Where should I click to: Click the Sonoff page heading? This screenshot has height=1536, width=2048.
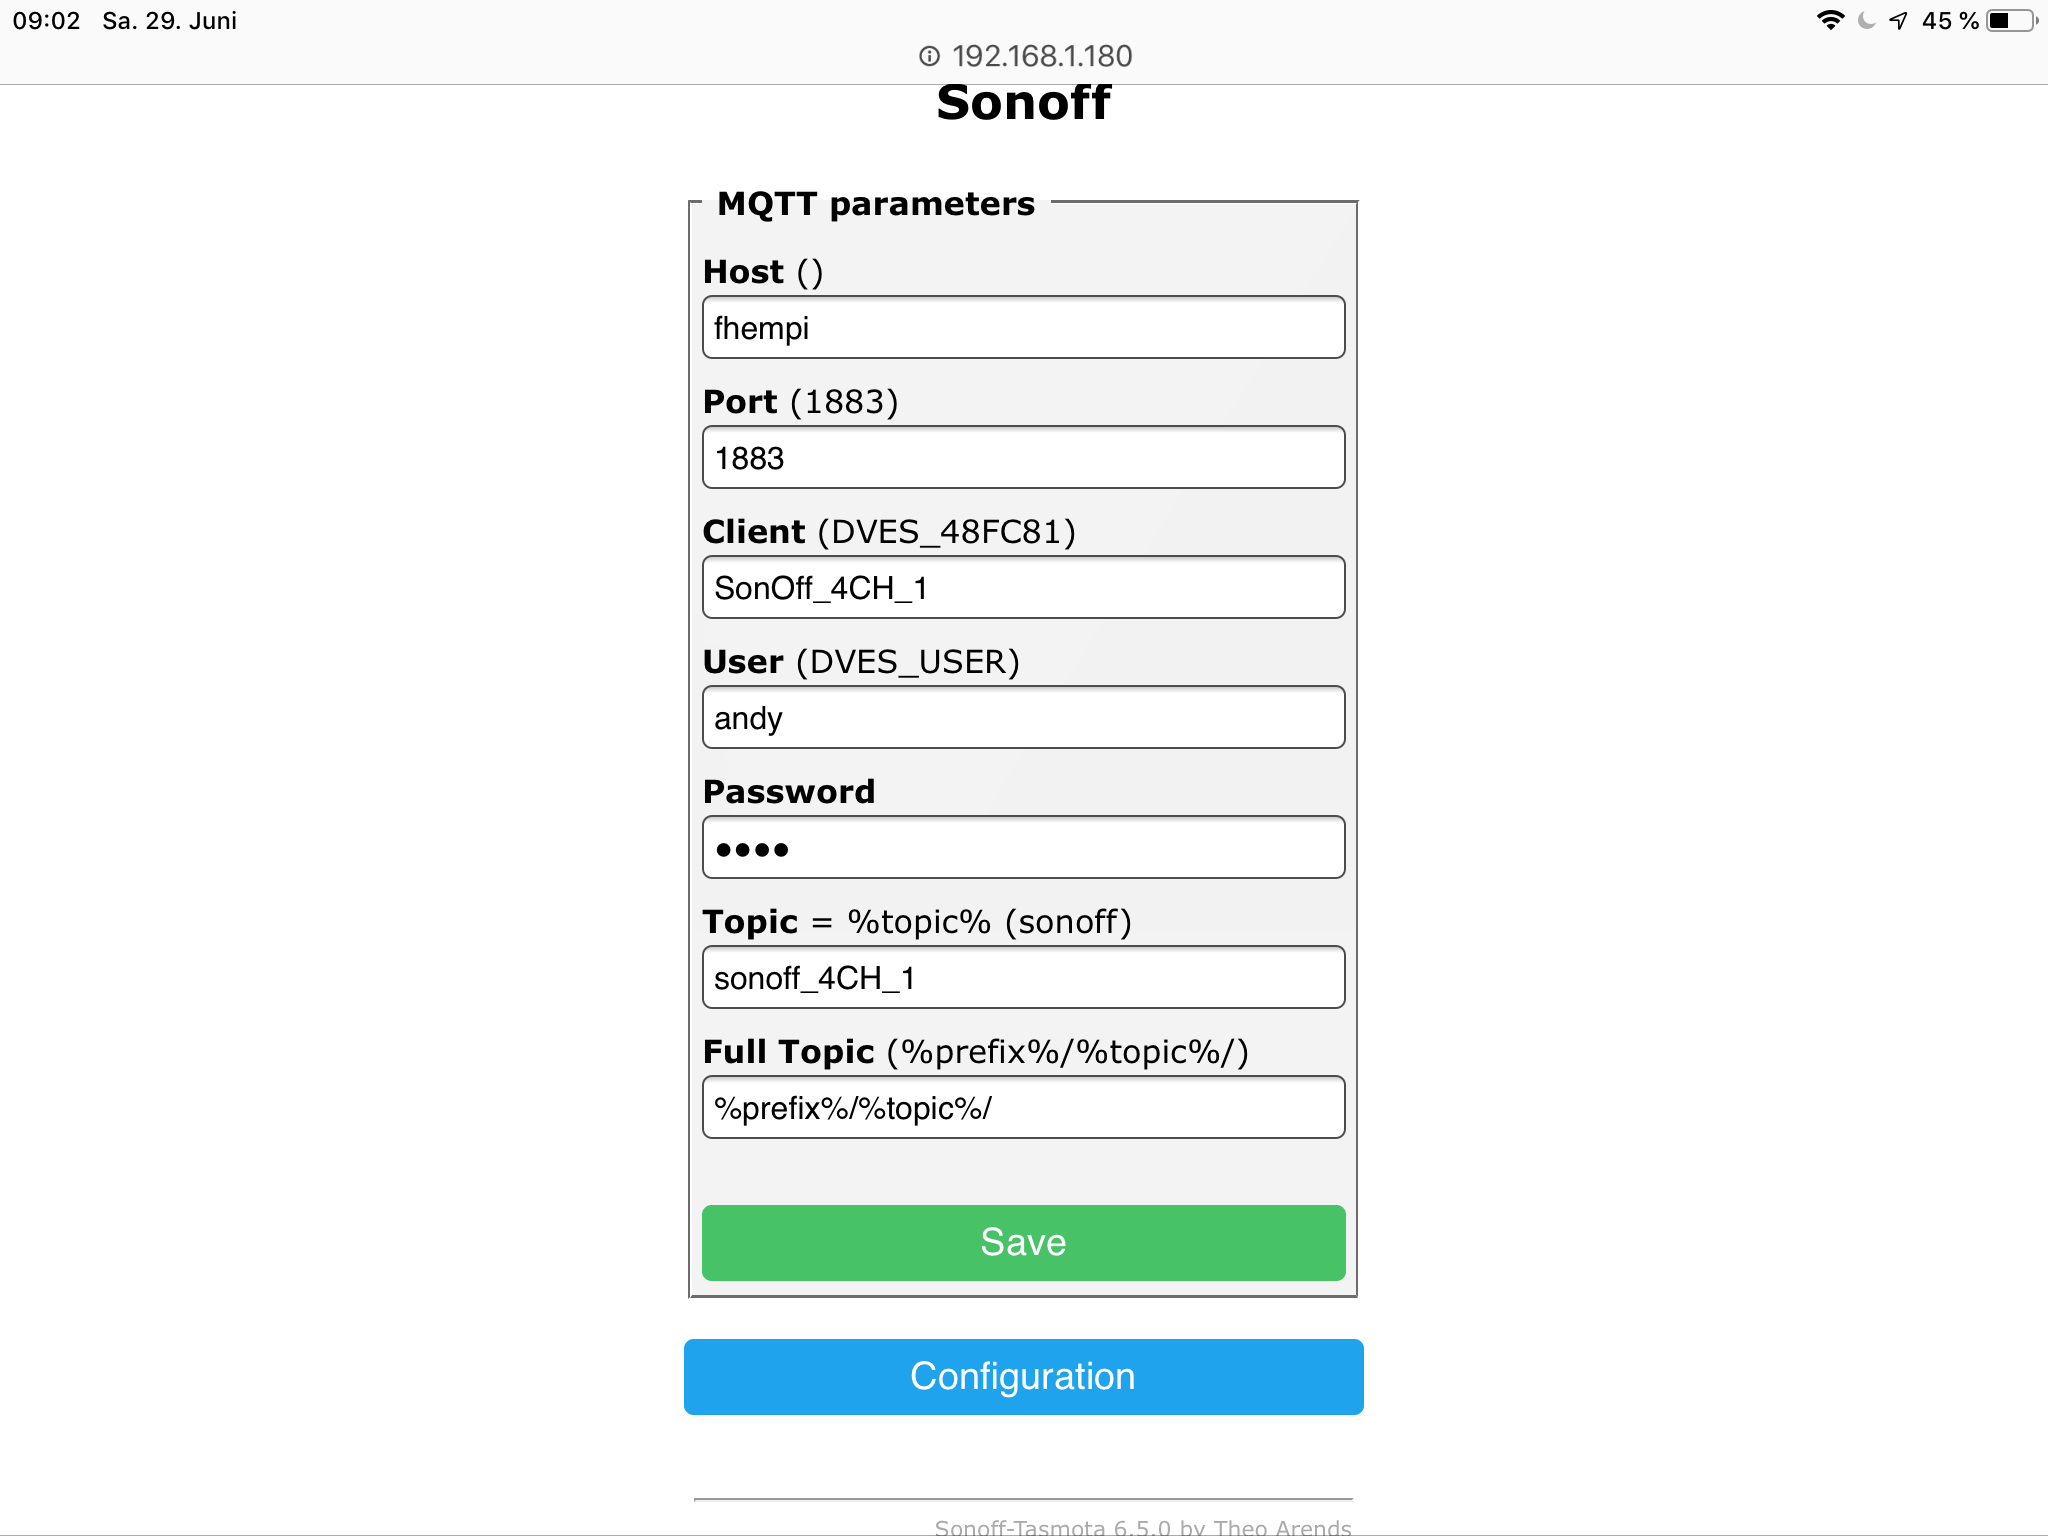coord(1023,103)
